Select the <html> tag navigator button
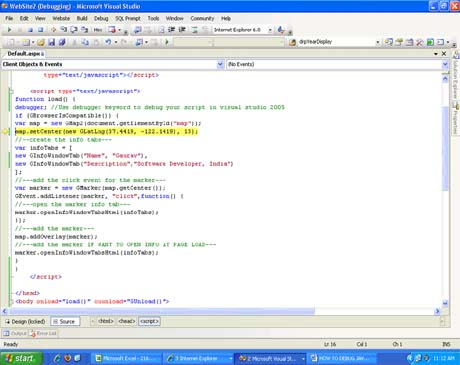The width and height of the screenshot is (460, 365). coord(105,321)
